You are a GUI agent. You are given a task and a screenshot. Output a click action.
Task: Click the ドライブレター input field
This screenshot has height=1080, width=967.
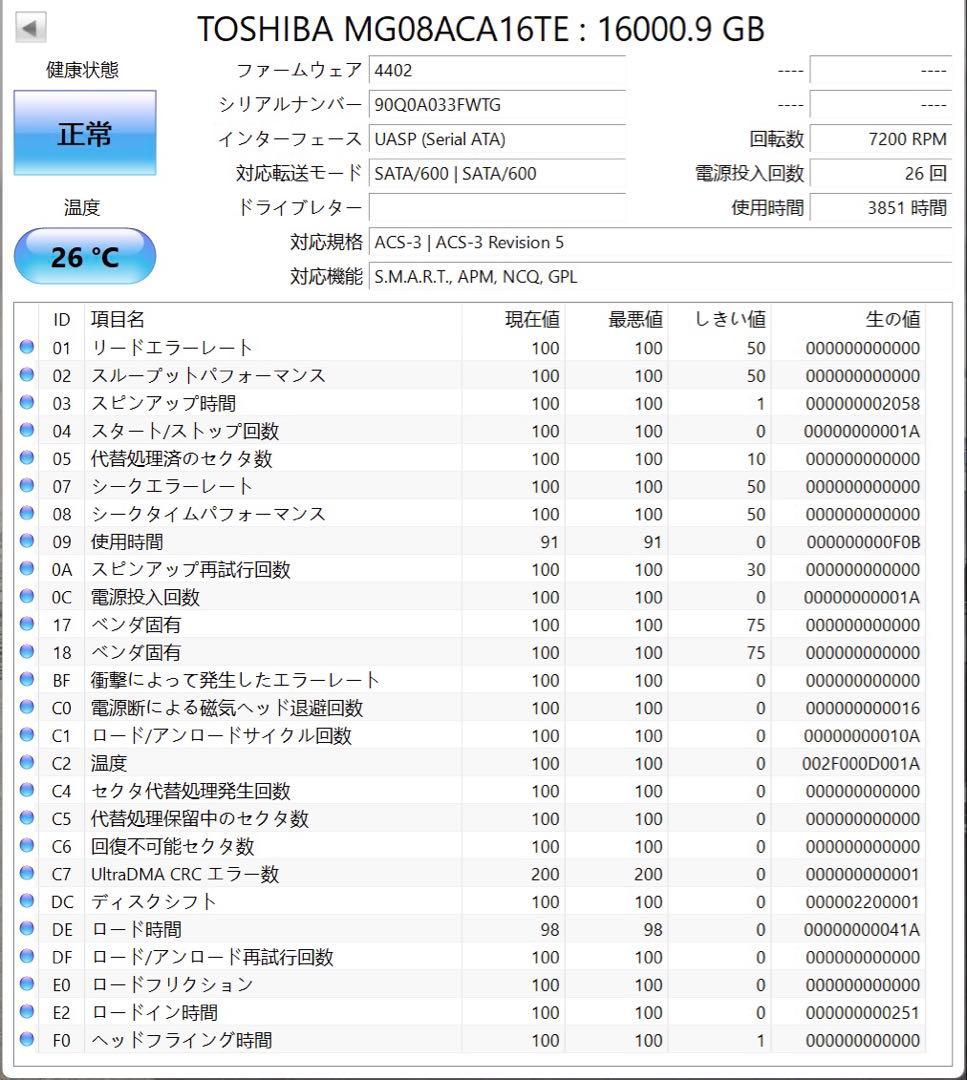tap(497, 208)
